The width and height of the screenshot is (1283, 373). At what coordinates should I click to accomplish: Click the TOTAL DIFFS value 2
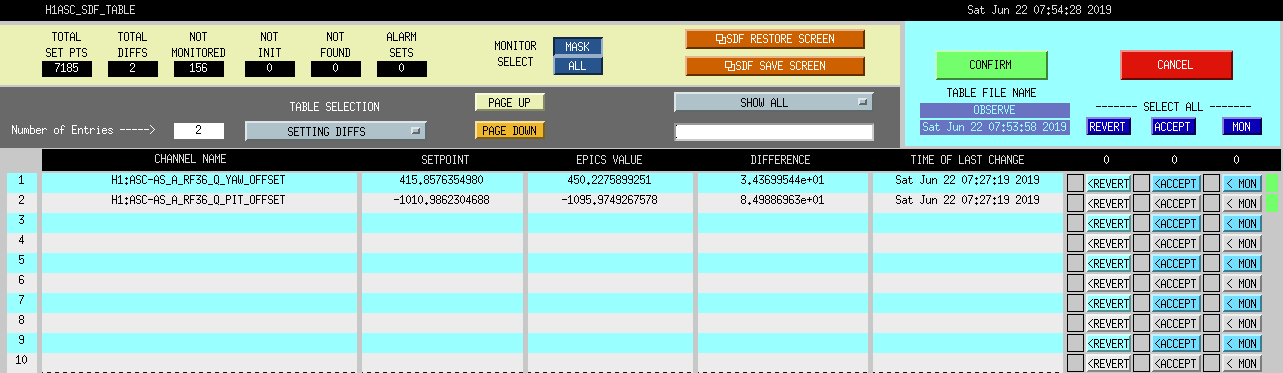[132, 69]
